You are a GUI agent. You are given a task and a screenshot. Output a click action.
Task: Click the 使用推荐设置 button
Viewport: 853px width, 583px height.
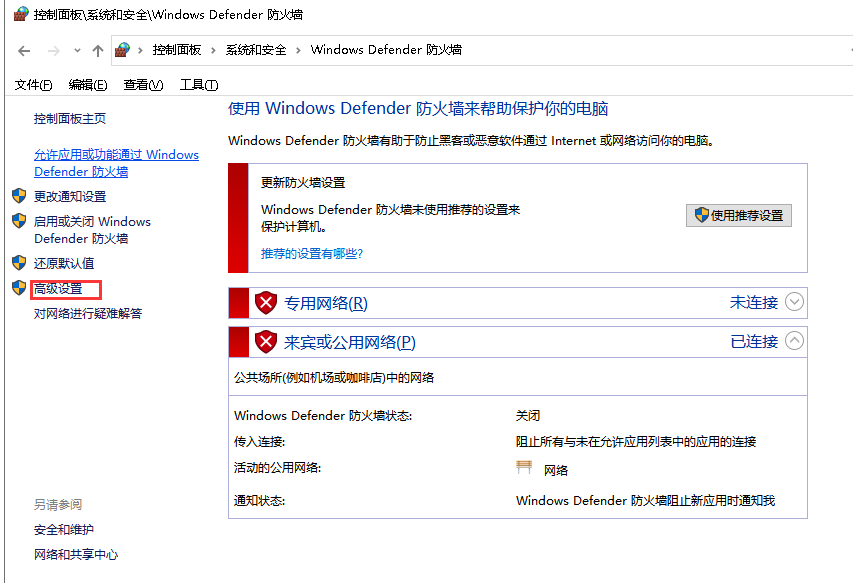click(738, 215)
